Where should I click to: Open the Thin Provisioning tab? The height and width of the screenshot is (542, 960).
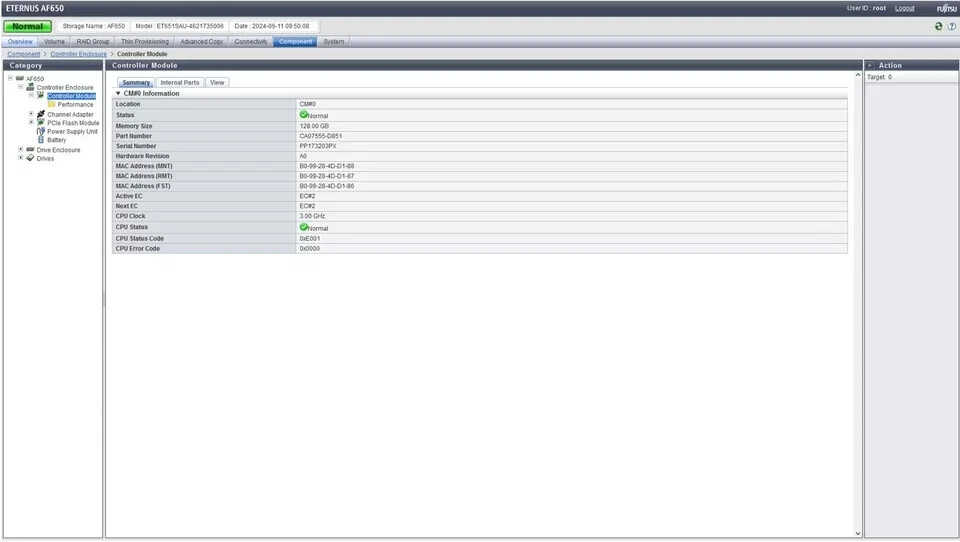point(145,42)
